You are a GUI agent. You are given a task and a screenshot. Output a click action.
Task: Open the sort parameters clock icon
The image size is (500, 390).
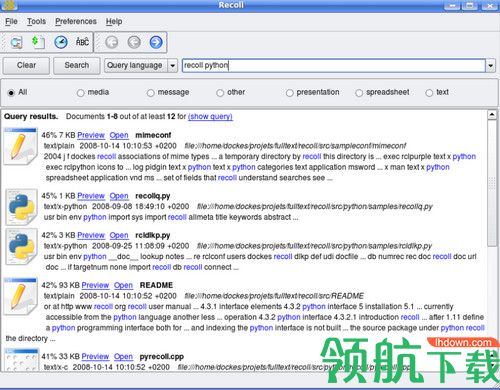tap(61, 42)
